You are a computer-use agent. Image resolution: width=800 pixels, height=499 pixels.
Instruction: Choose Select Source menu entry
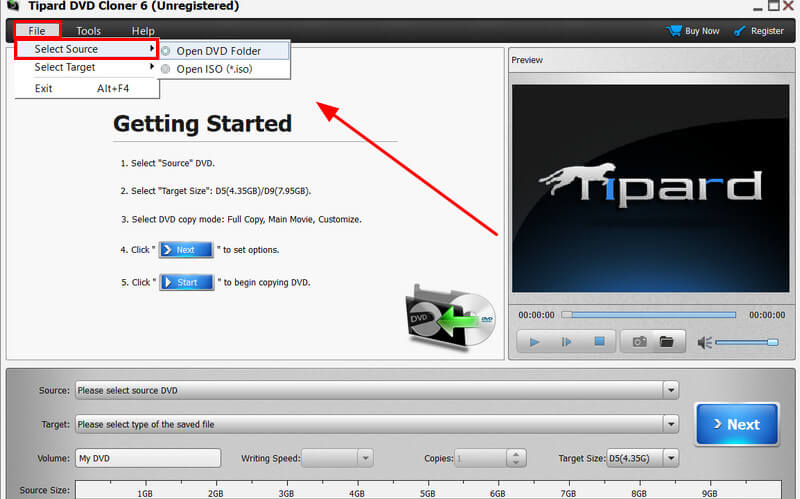[87, 49]
